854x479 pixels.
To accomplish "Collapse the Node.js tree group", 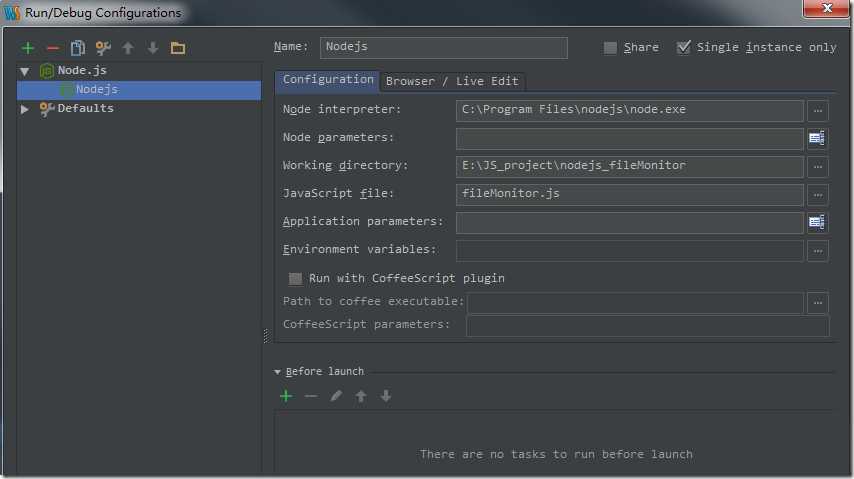I will pyautogui.click(x=25, y=71).
